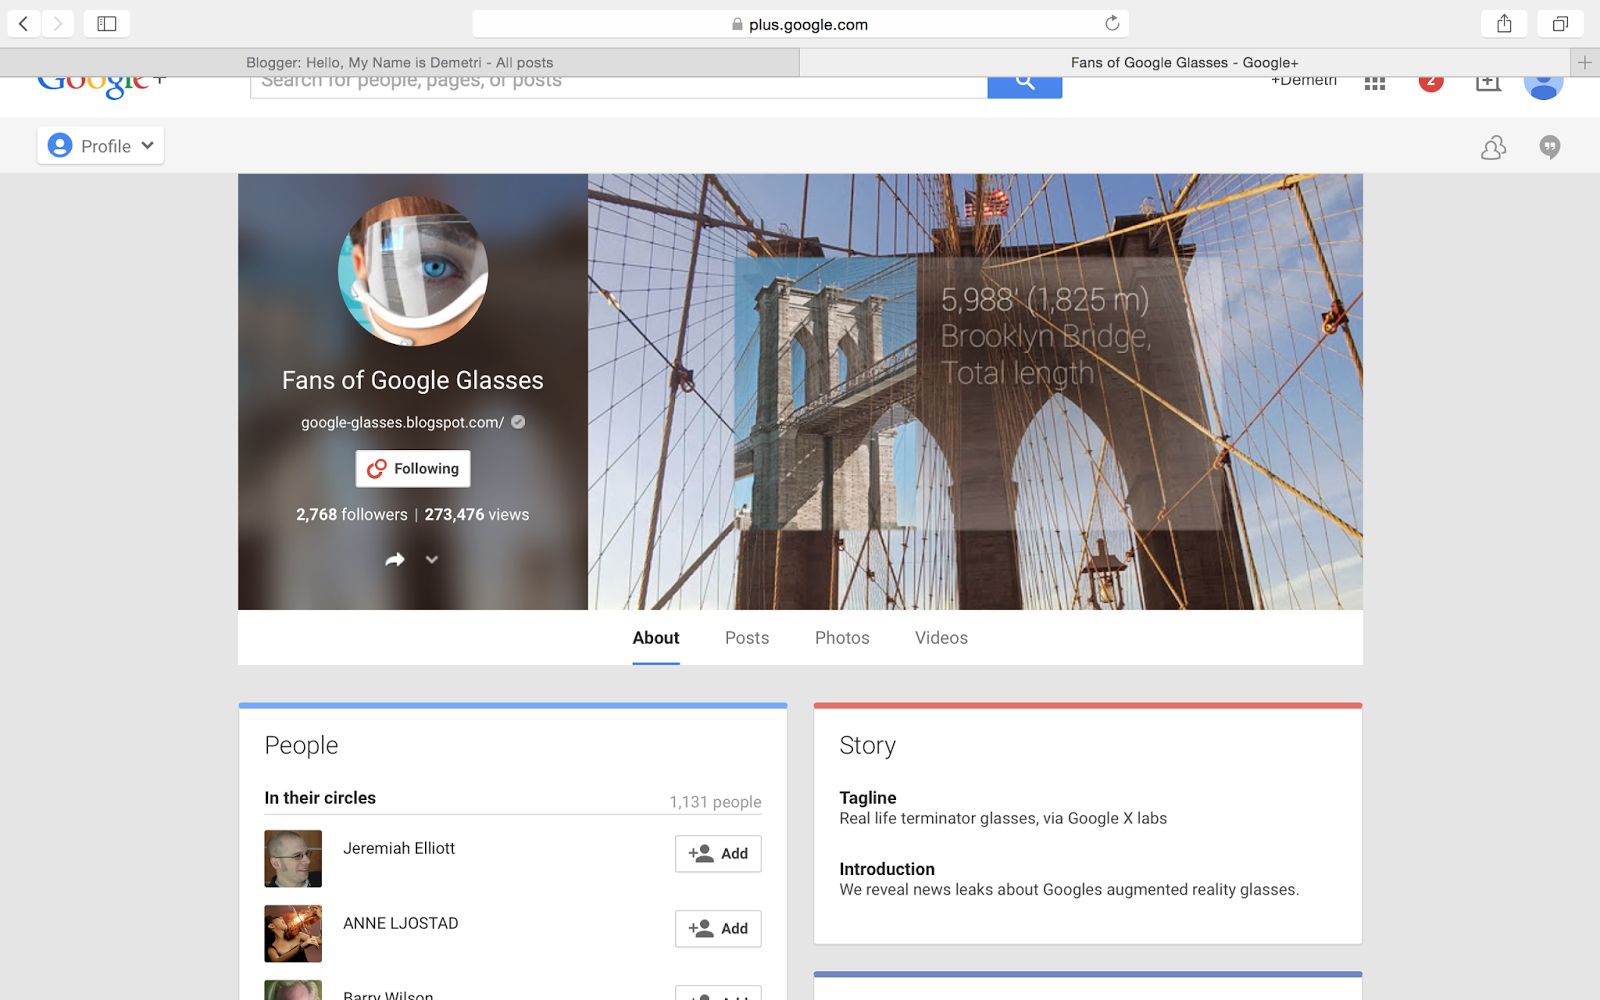This screenshot has height=1000, width=1600.
Task: Open ANNE LJOSTAD's profile photo
Action: click(x=293, y=934)
